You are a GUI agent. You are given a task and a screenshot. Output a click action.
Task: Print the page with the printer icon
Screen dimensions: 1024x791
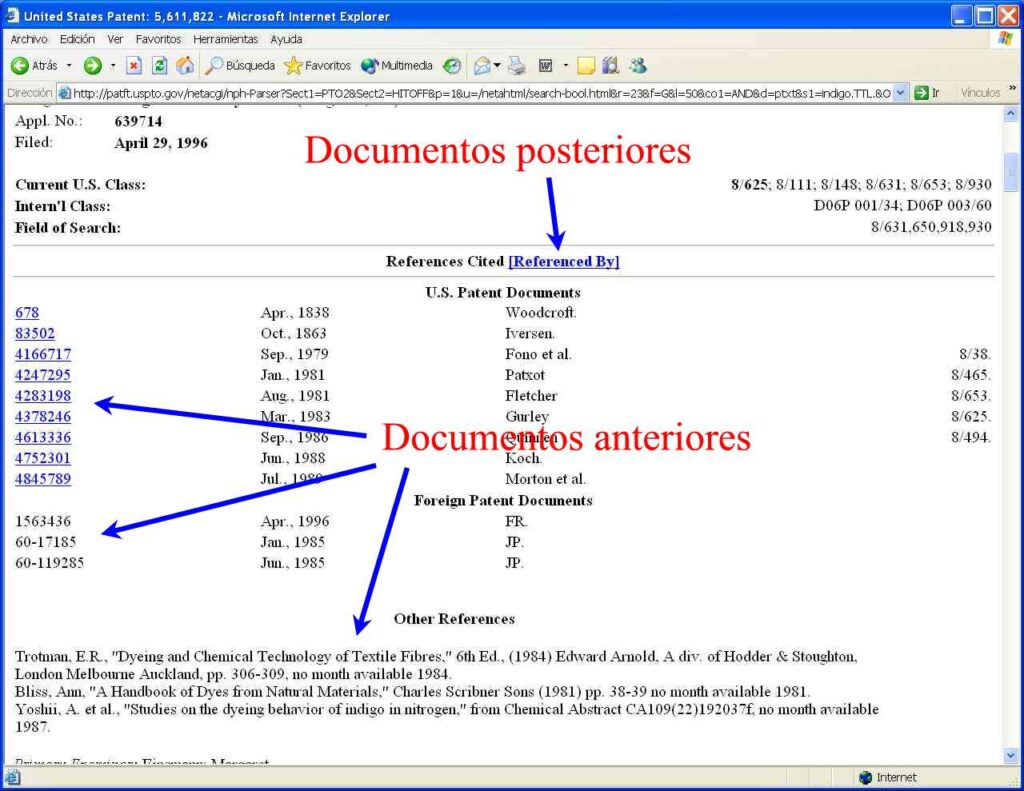[517, 65]
